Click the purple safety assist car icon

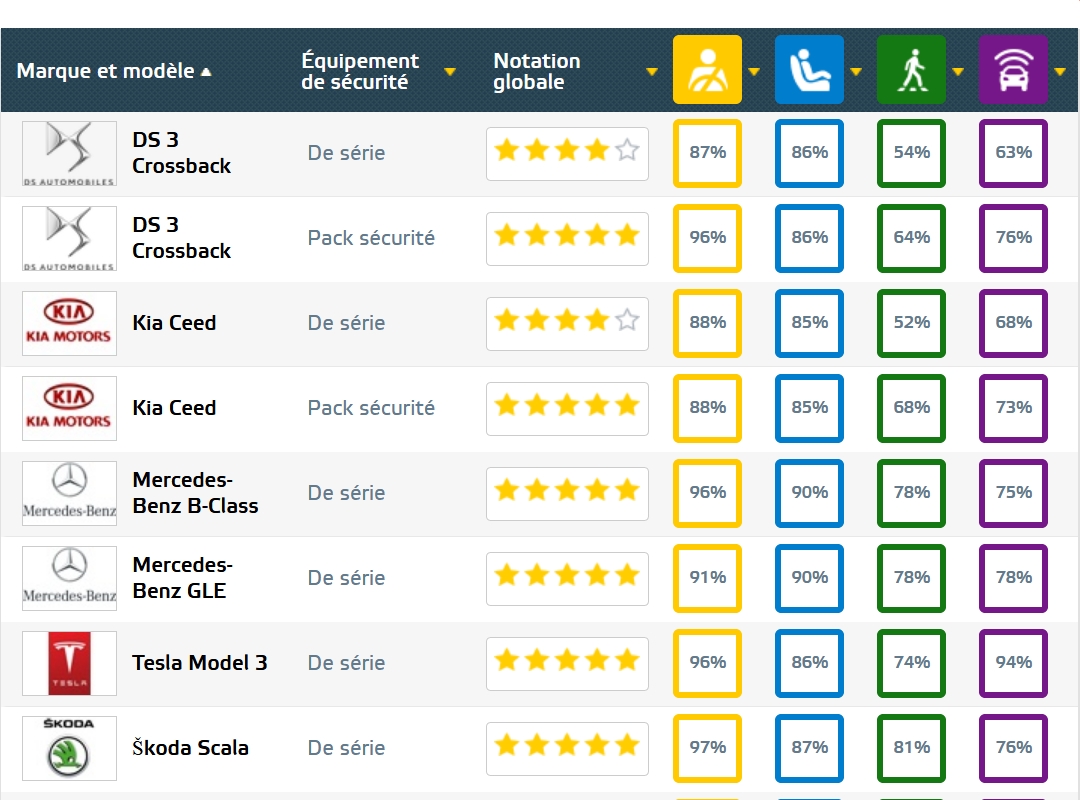point(1013,70)
